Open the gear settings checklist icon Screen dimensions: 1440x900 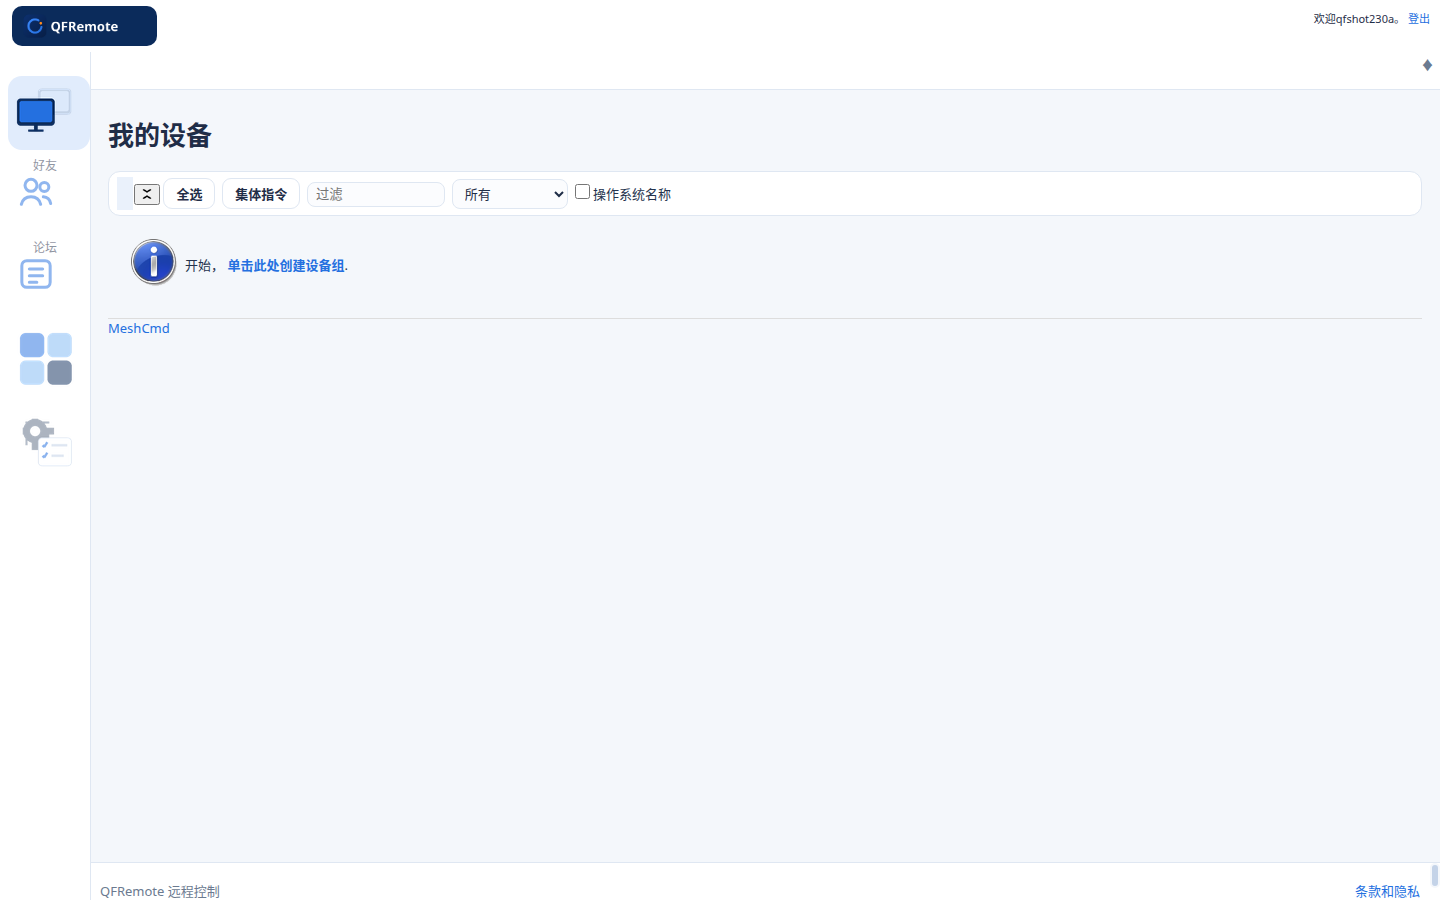tap(47, 442)
